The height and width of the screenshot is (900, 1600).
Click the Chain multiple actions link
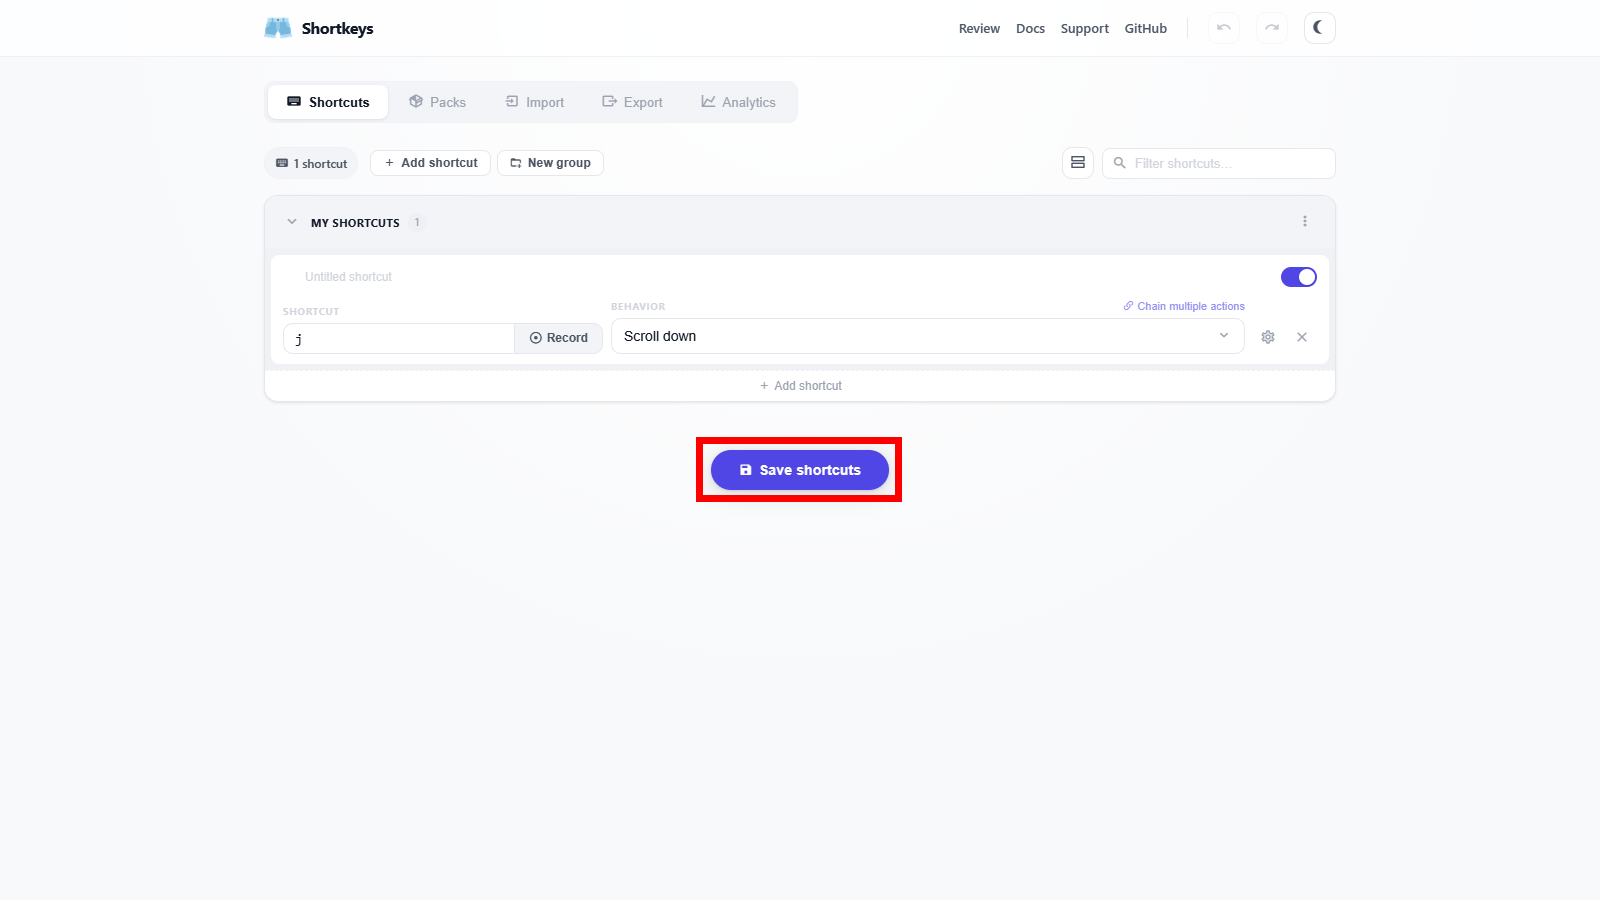[x=1184, y=306]
